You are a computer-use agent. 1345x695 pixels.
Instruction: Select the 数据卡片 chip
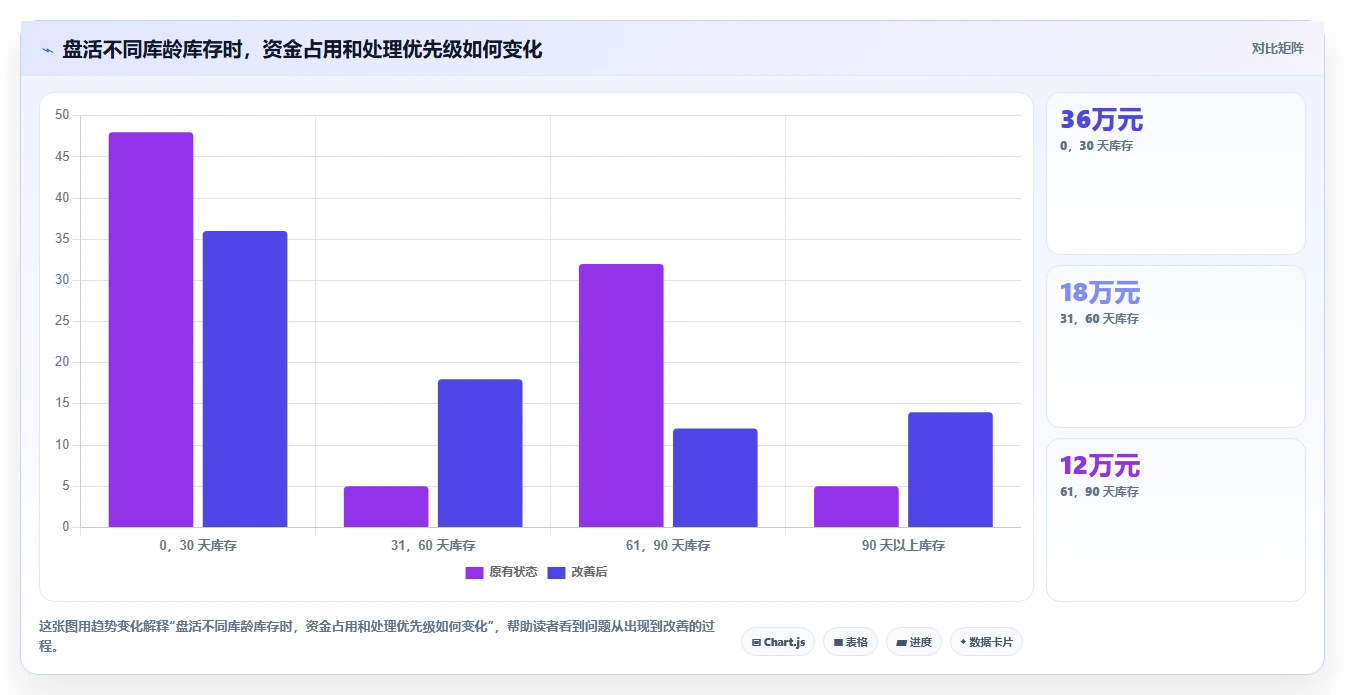pyautogui.click(x=986, y=642)
